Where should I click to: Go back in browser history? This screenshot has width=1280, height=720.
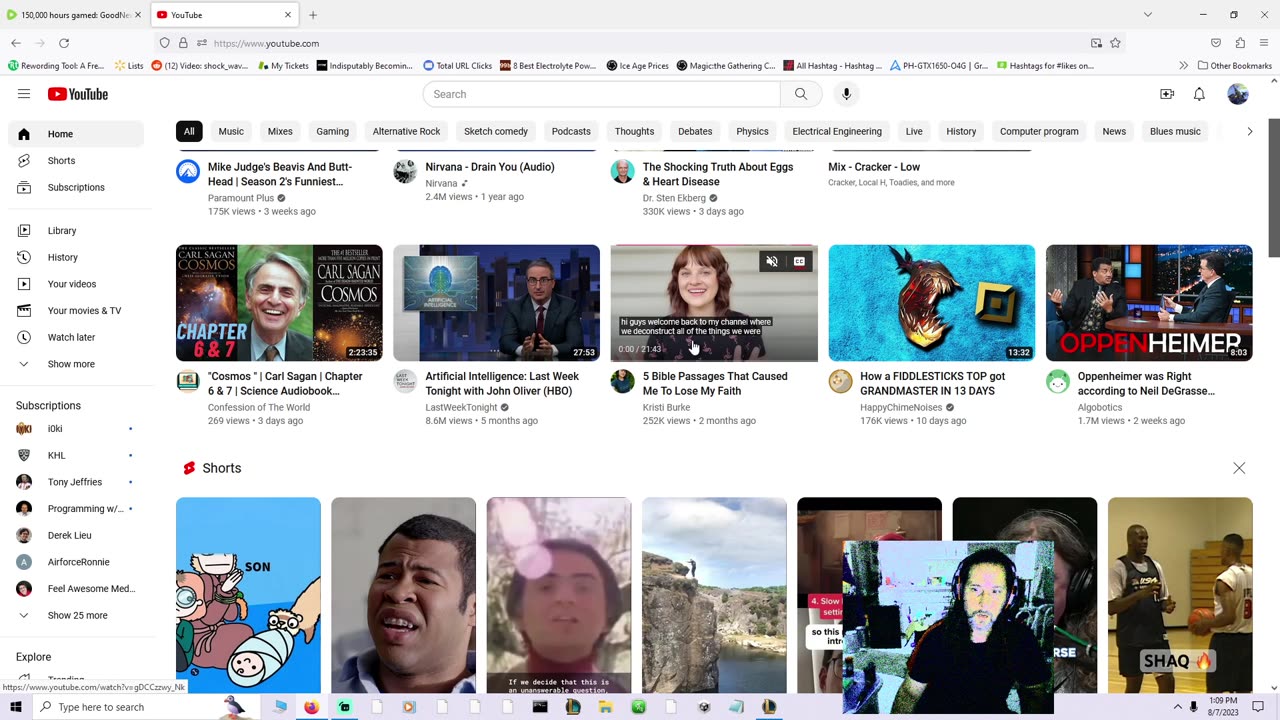point(16,43)
